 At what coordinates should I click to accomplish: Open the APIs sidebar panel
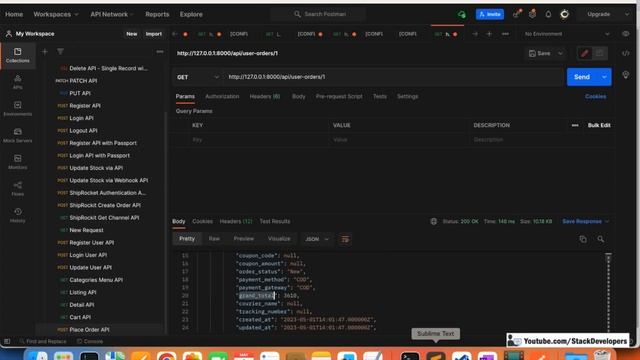[18, 82]
